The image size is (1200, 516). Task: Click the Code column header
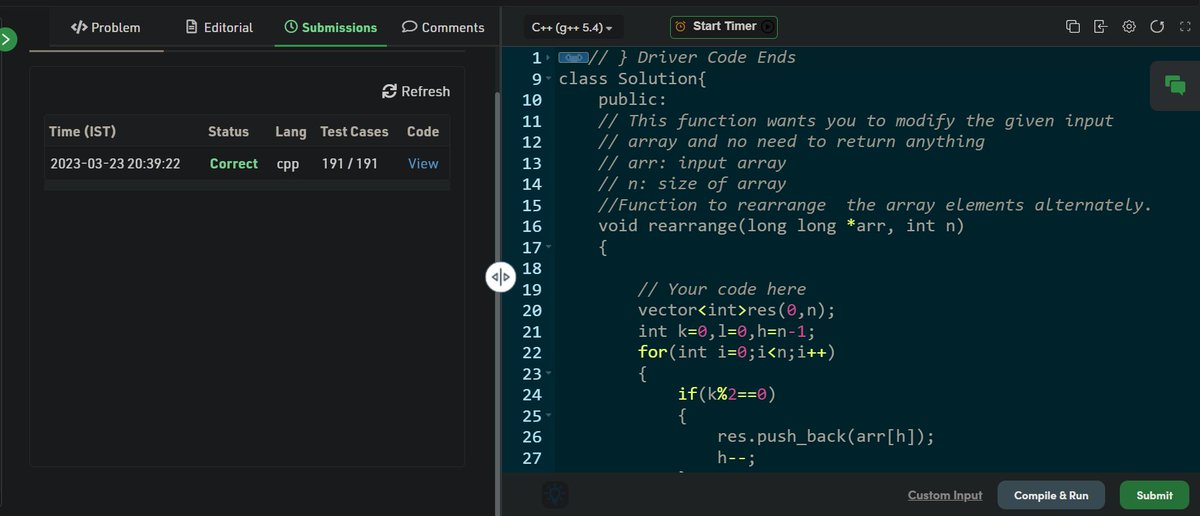click(423, 132)
